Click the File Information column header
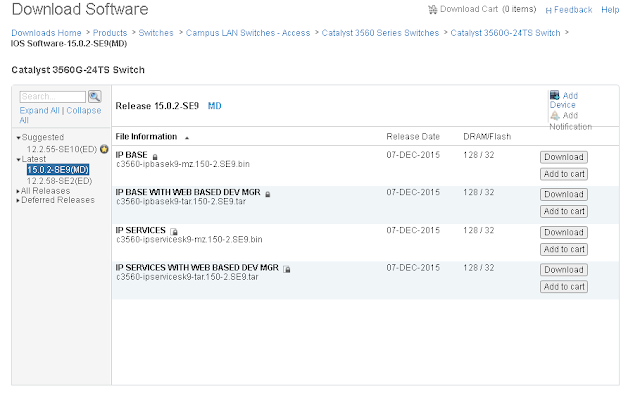The width and height of the screenshot is (640, 408). point(146,137)
